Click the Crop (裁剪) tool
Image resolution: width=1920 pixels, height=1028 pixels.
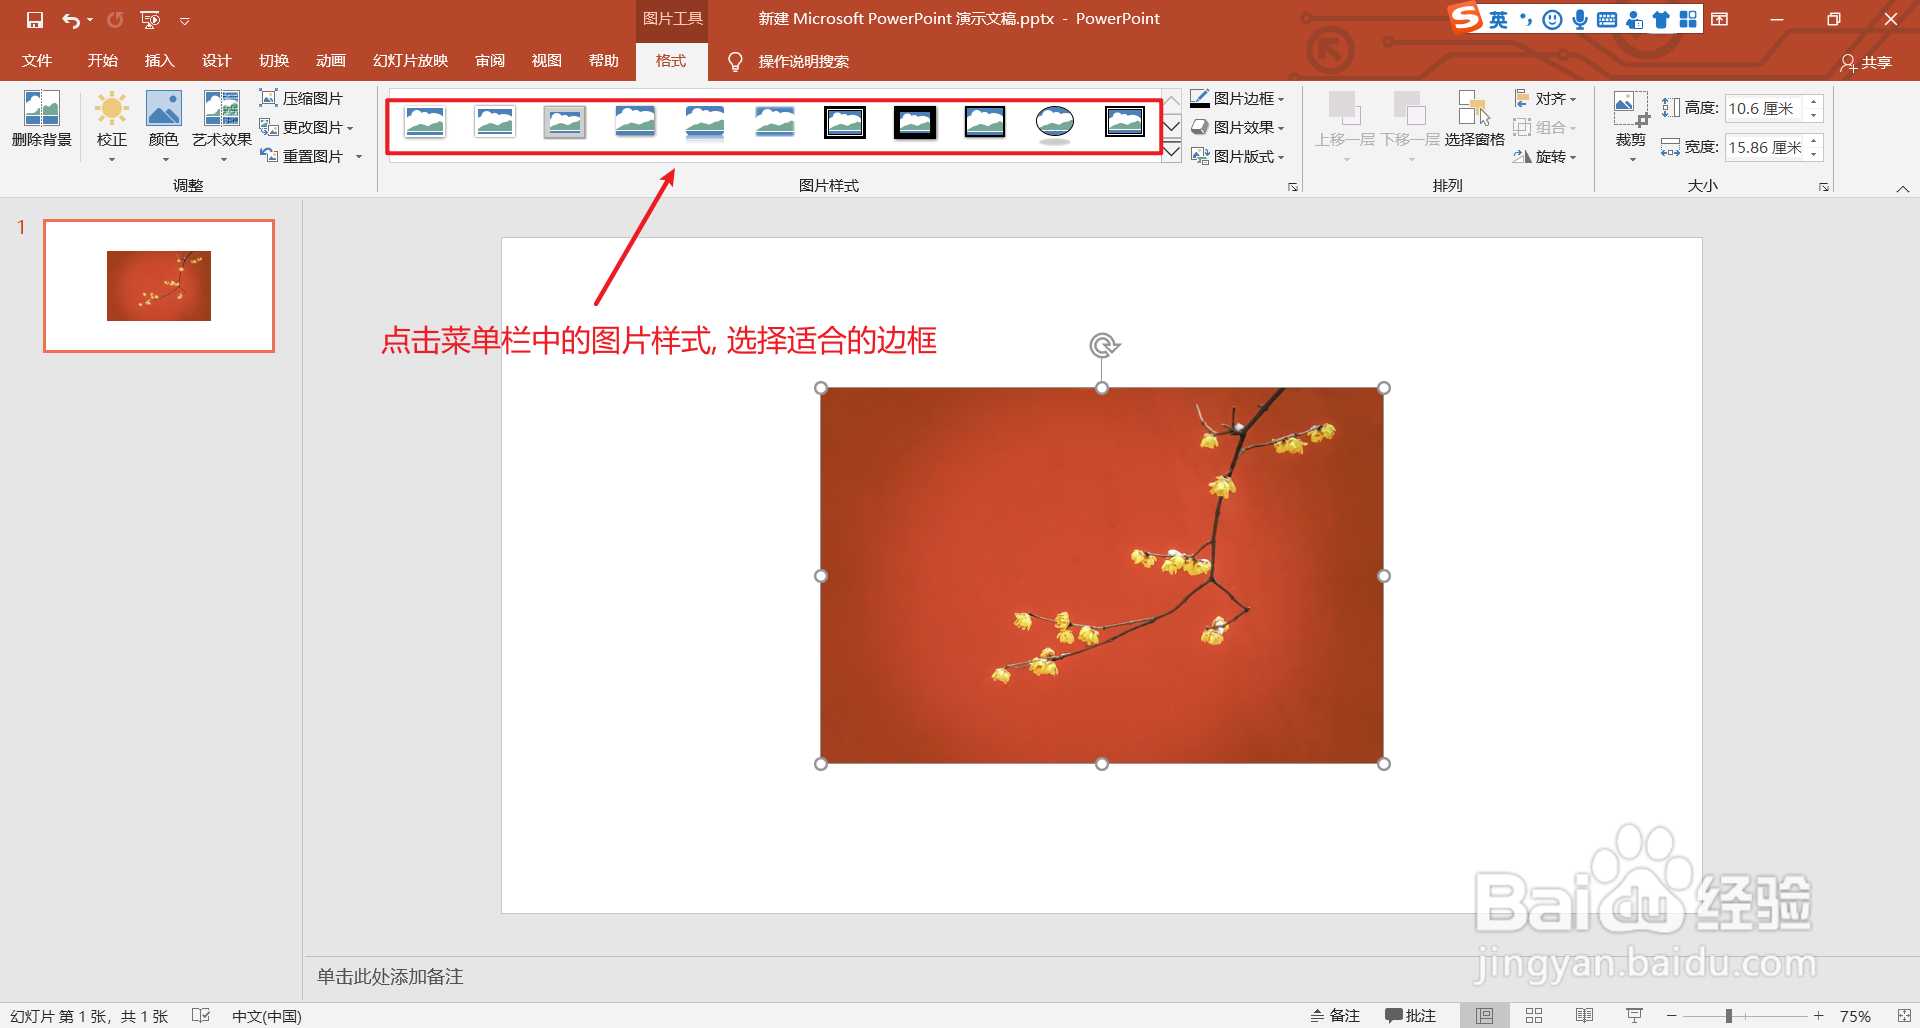1631,125
